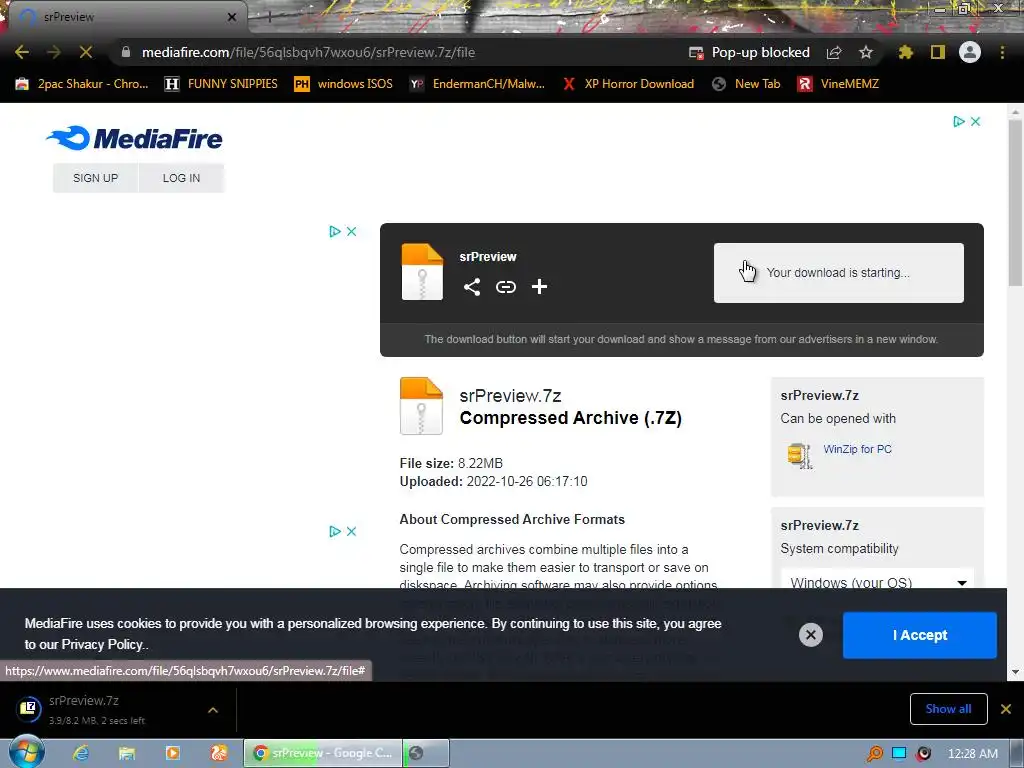Dismiss the cookie banner with the X
The image size is (1024, 768).
(x=810, y=635)
